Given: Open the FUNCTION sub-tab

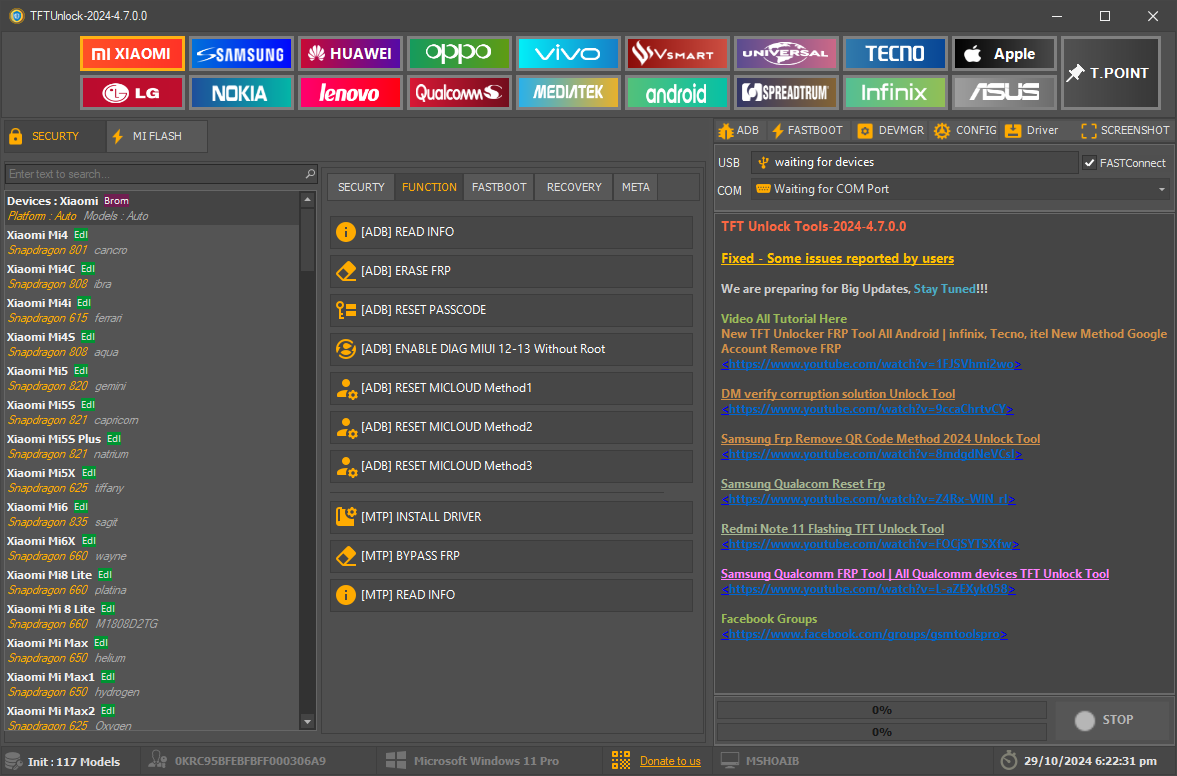Looking at the screenshot, I should click(x=429, y=187).
